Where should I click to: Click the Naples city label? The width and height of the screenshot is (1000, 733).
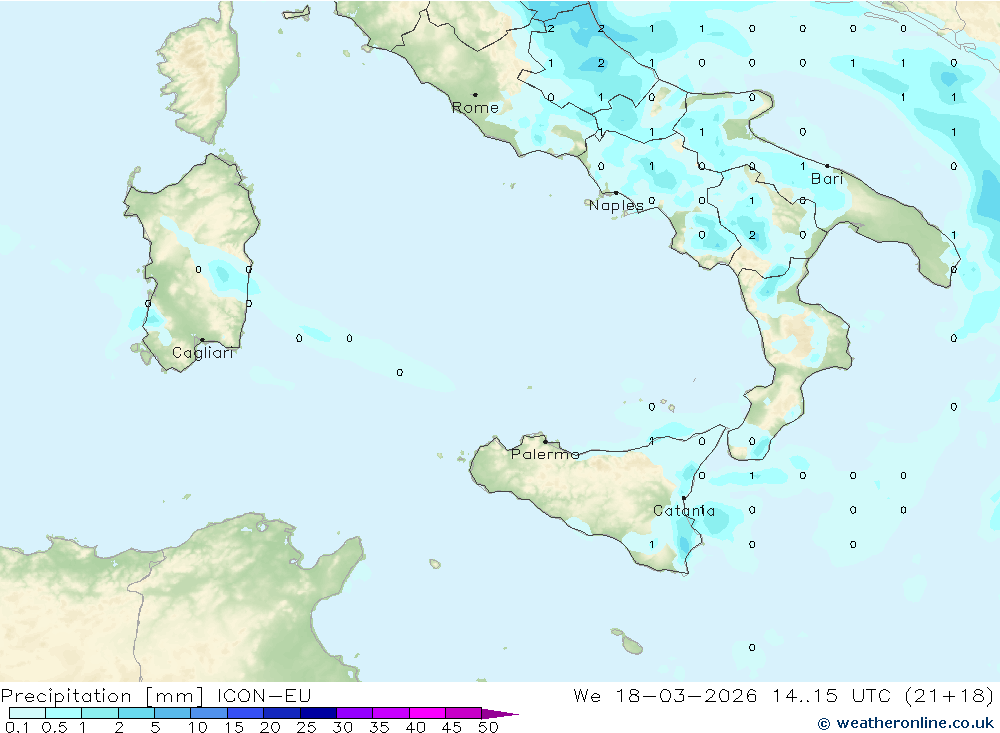[616, 205]
